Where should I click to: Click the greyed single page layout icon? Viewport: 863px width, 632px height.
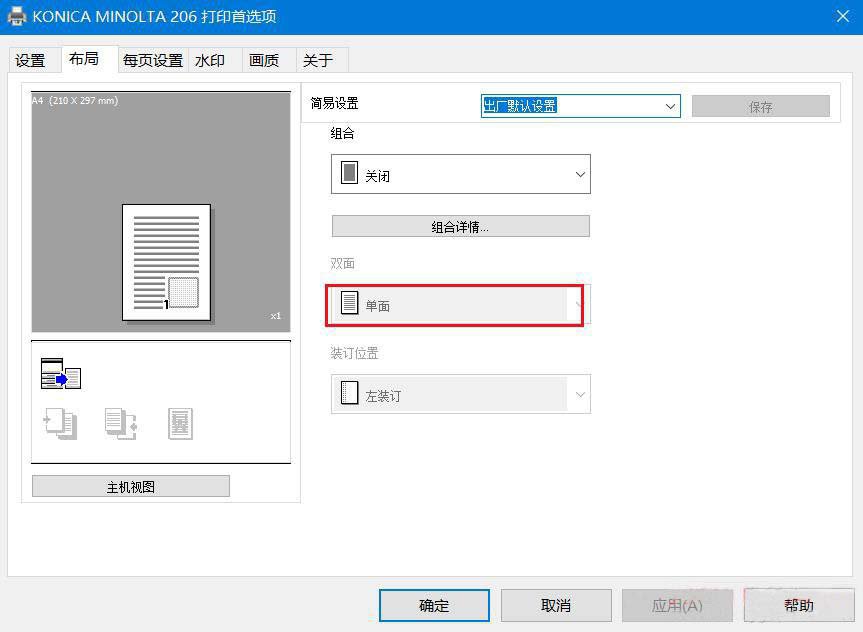coord(181,423)
